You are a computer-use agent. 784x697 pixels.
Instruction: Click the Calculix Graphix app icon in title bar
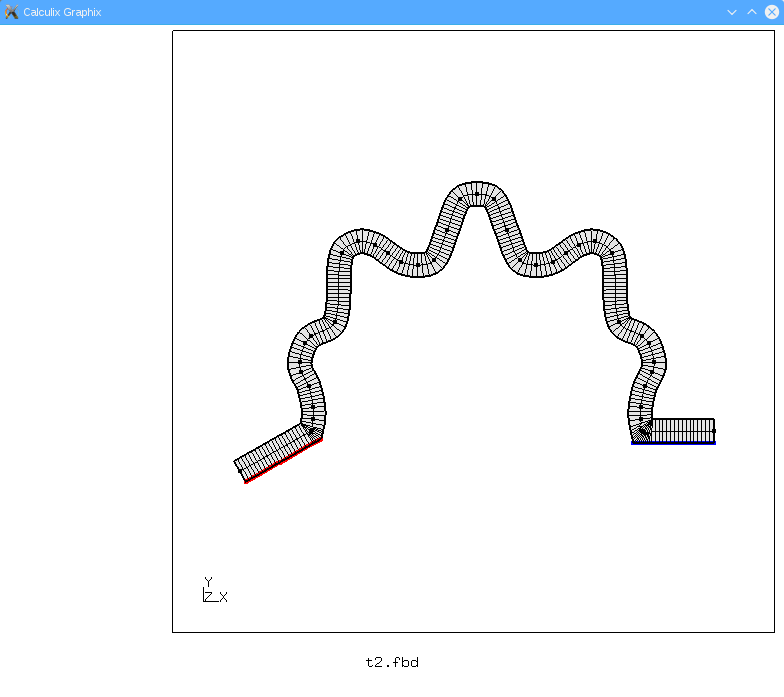[11, 12]
